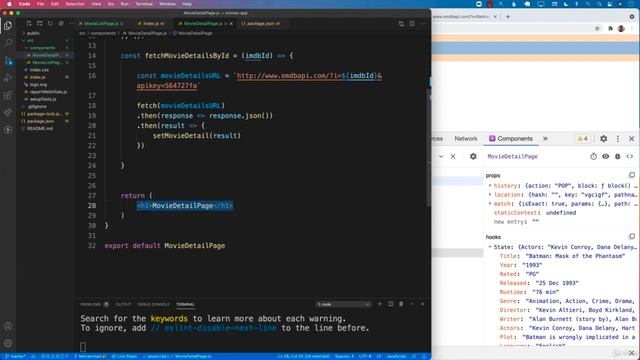Collapse all folders in explorer
This screenshot has height=360, width=640.
pos(61,24)
